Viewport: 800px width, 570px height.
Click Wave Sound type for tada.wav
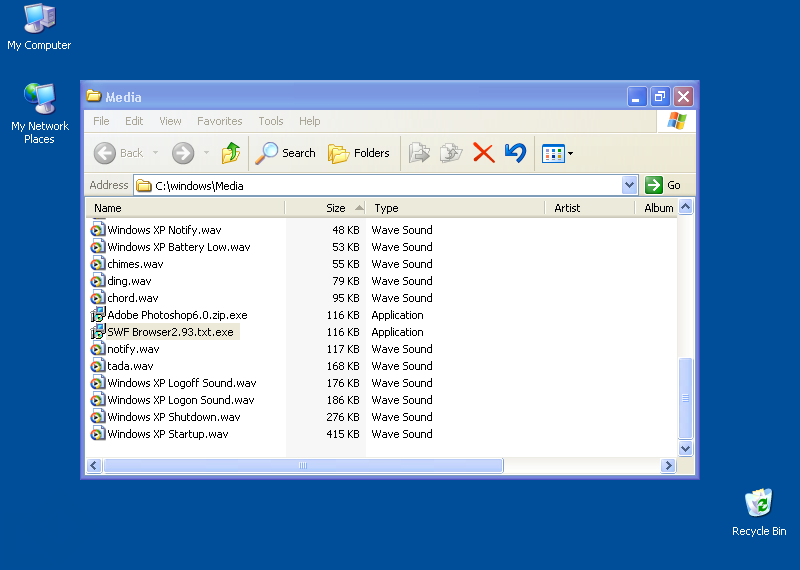click(402, 366)
